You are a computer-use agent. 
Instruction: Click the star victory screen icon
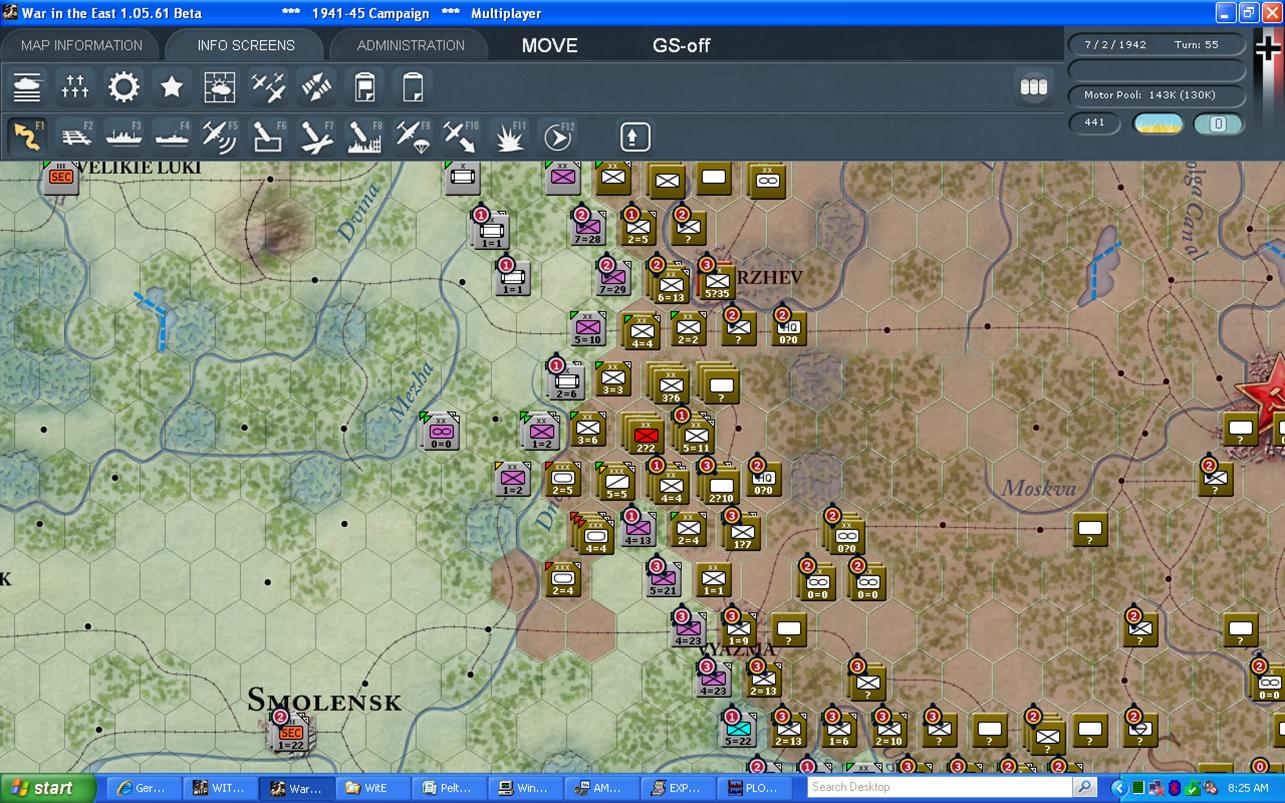pos(171,88)
